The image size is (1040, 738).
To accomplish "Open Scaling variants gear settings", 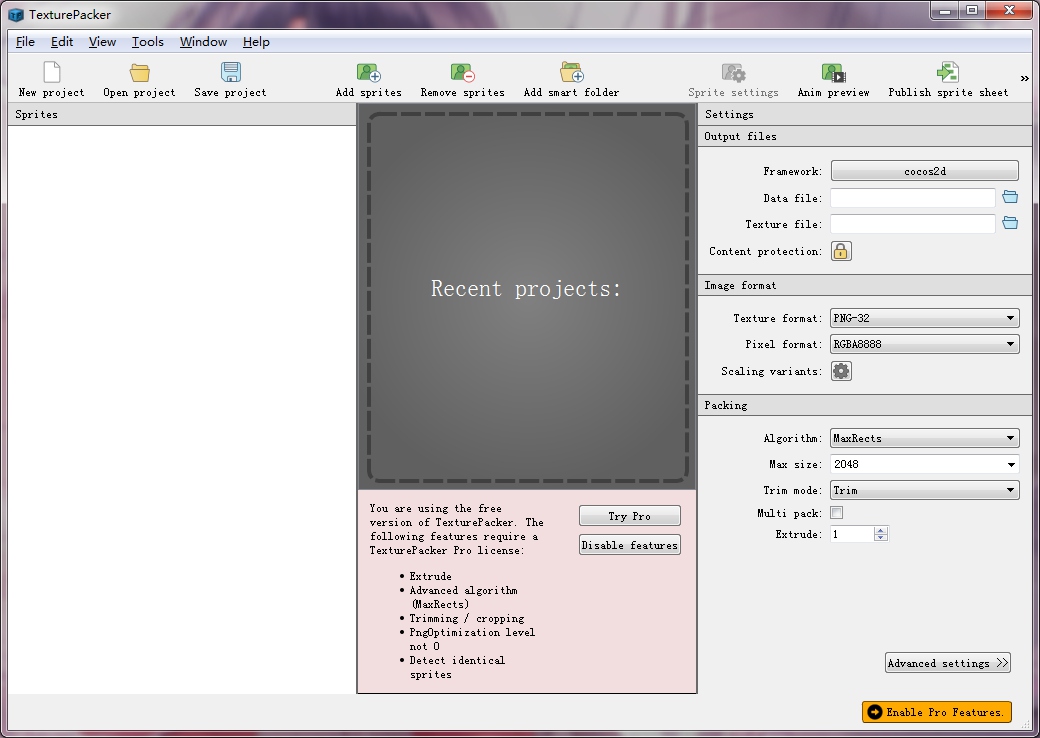I will 841,371.
